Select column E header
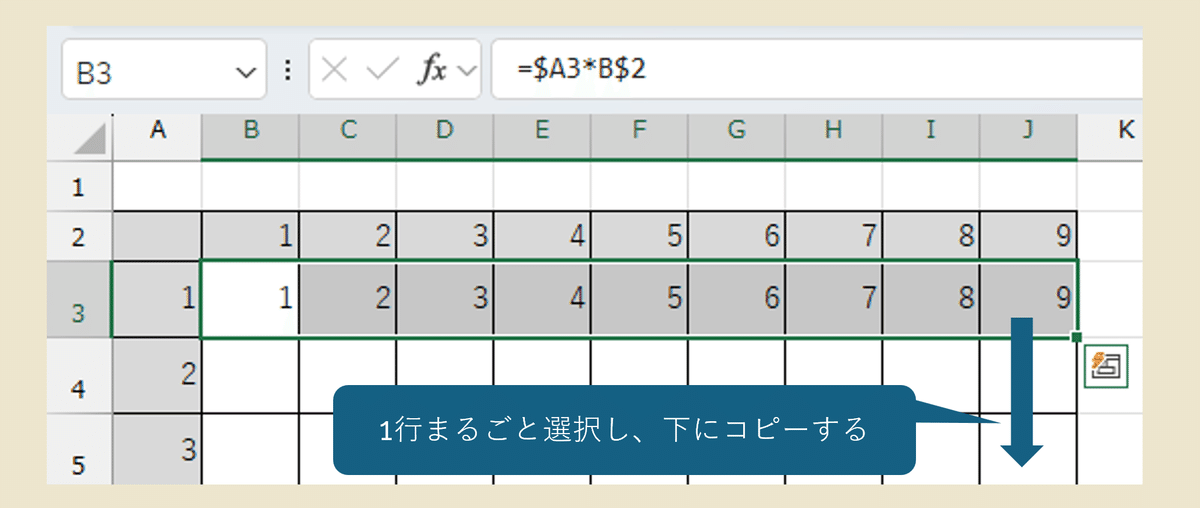Screen dimensions: 1200x508 coord(541,136)
